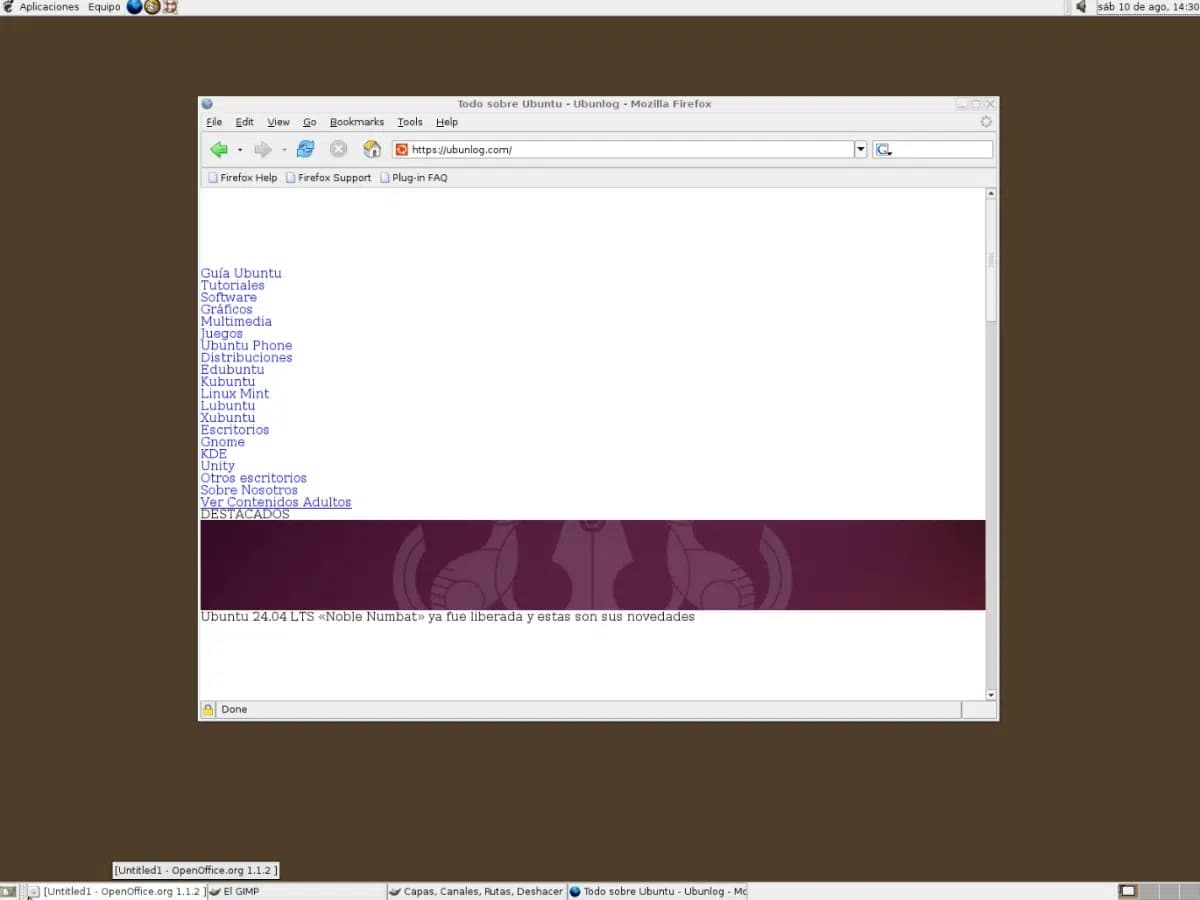Open the Tools menu

coord(410,122)
